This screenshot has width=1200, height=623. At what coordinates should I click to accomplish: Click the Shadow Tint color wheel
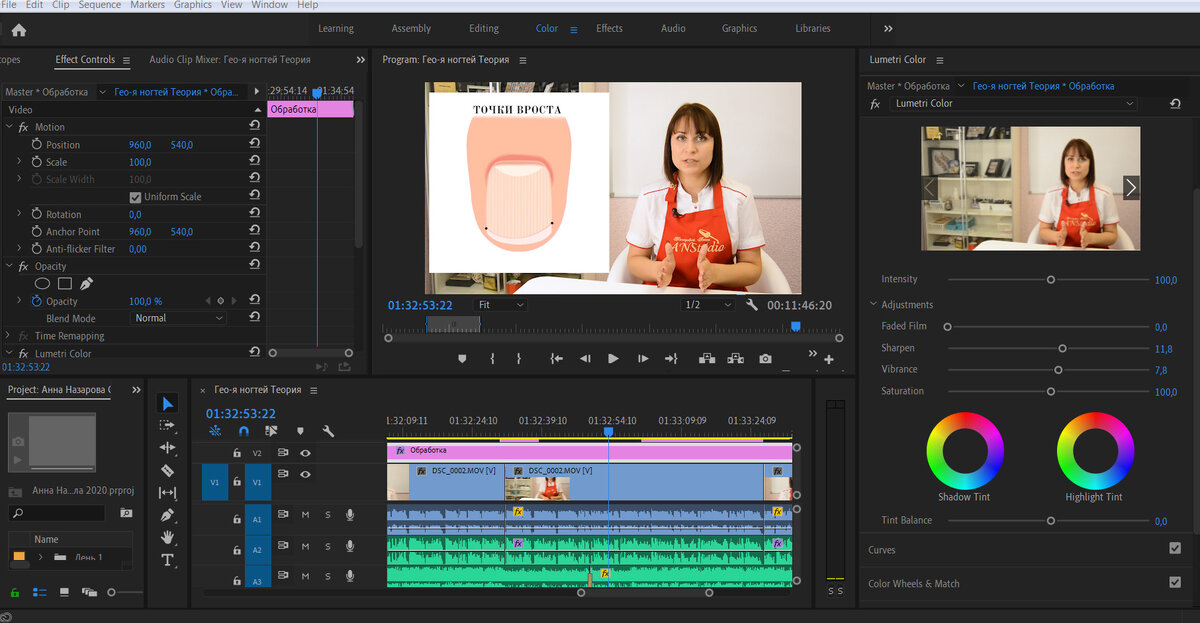pos(965,450)
